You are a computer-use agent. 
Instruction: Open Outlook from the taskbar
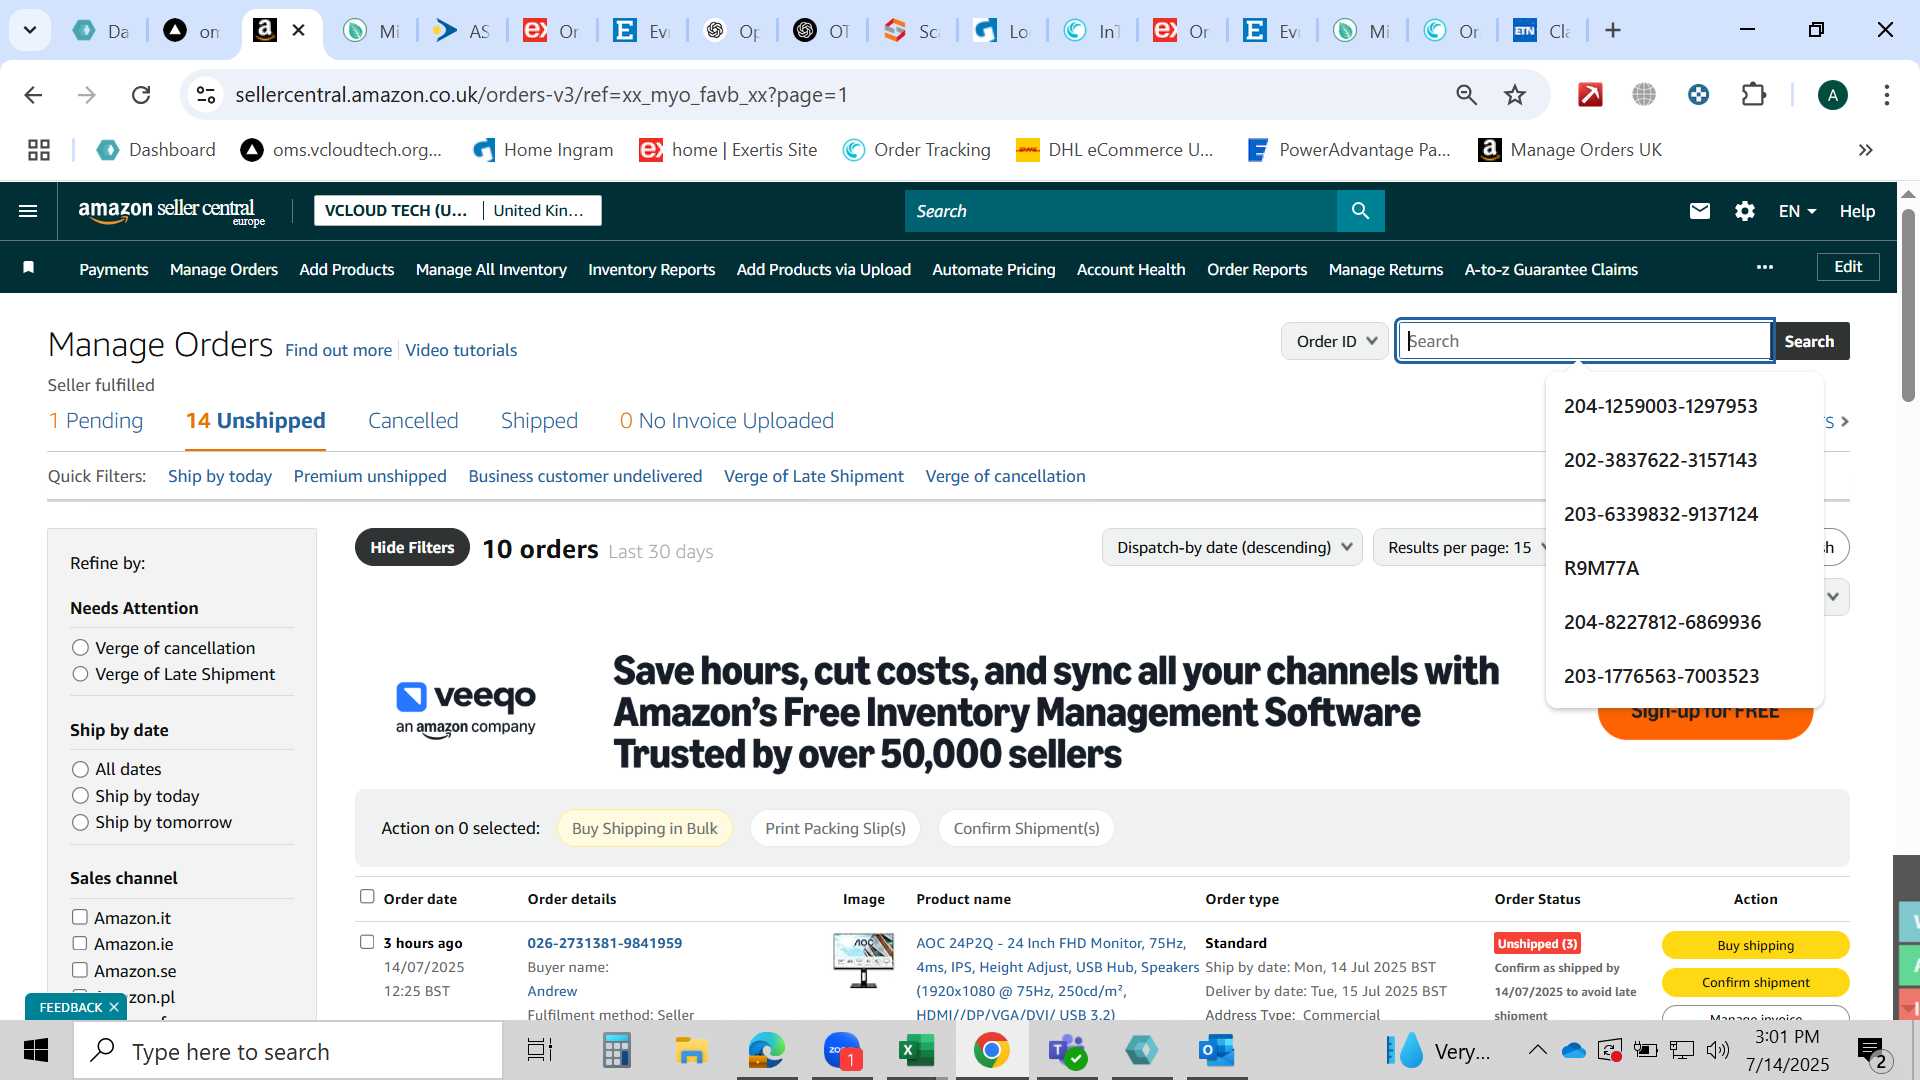tap(1216, 1051)
